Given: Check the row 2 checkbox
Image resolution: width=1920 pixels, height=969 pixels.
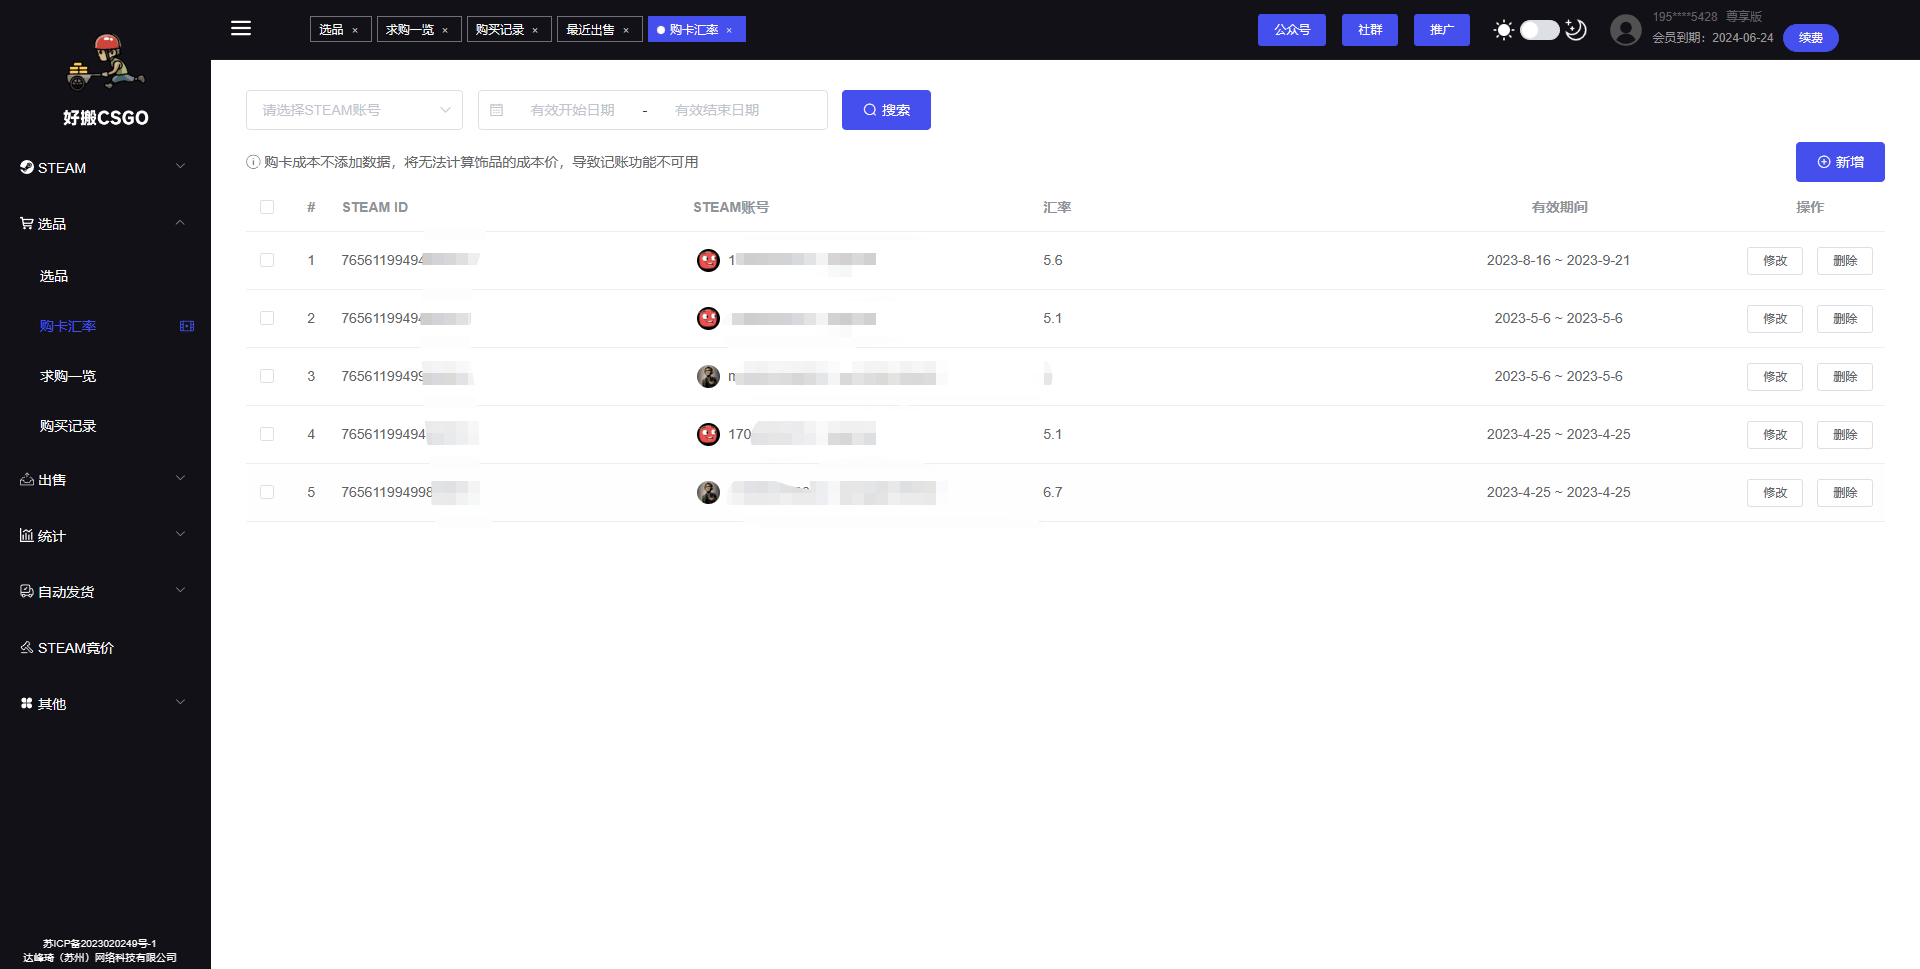Looking at the screenshot, I should tap(267, 318).
